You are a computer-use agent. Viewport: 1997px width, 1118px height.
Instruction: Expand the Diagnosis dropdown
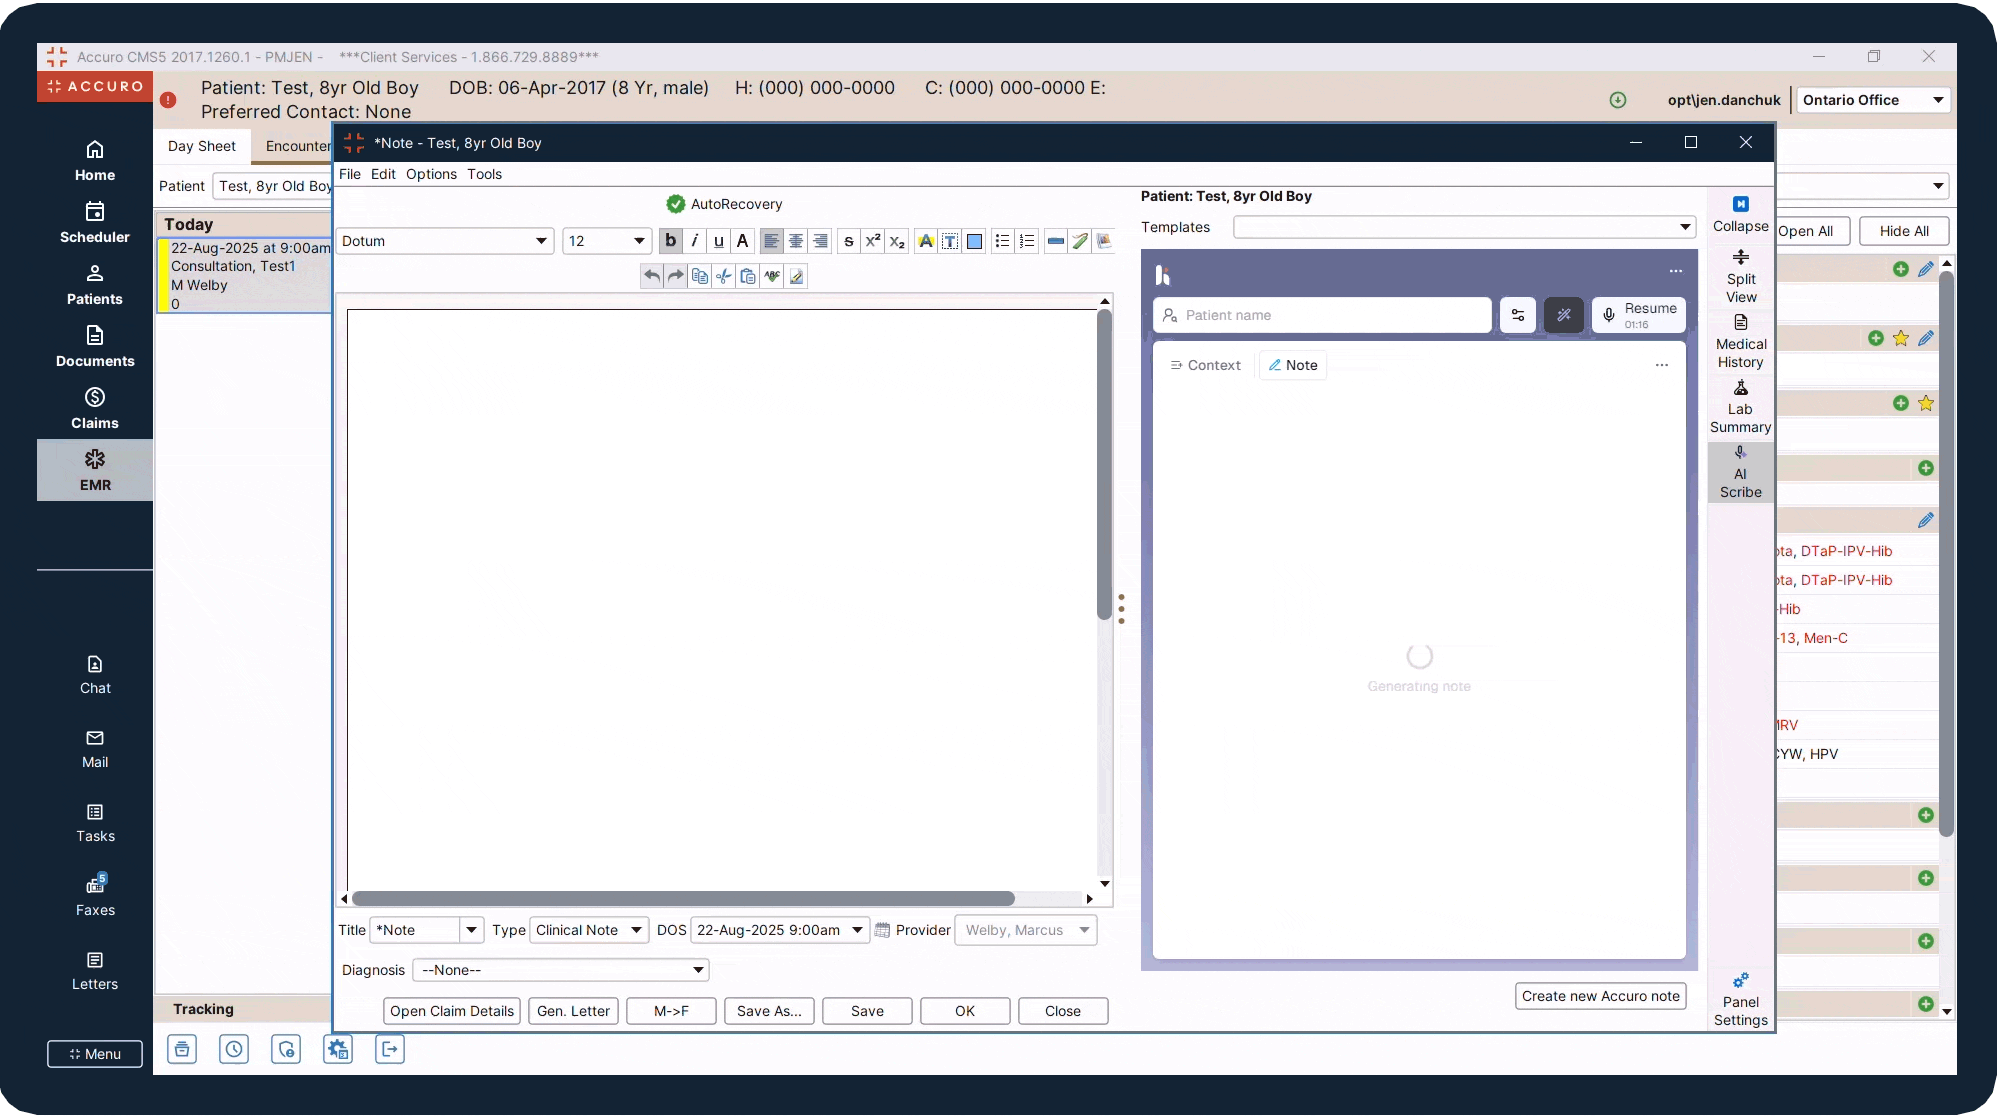click(x=698, y=970)
